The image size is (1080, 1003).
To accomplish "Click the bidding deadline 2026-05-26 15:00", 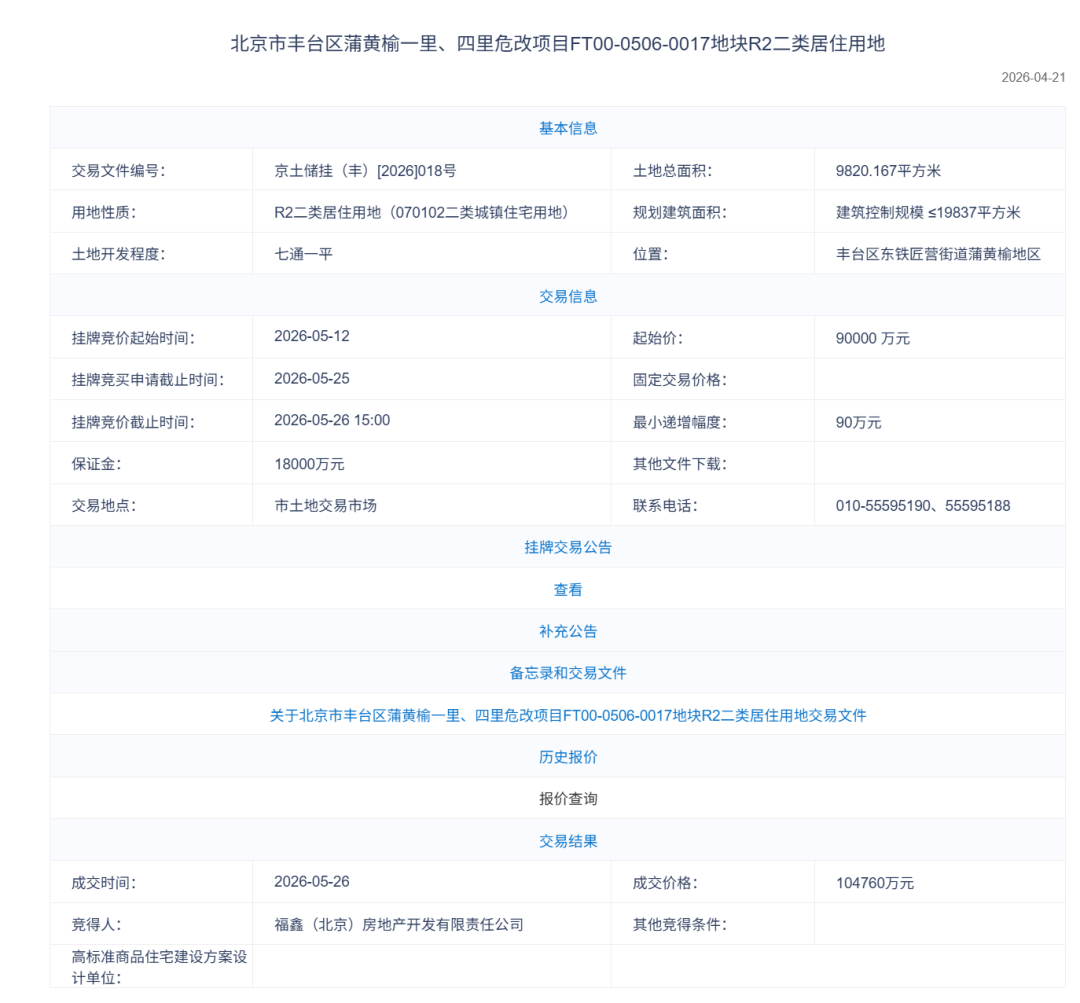I will [x=332, y=420].
